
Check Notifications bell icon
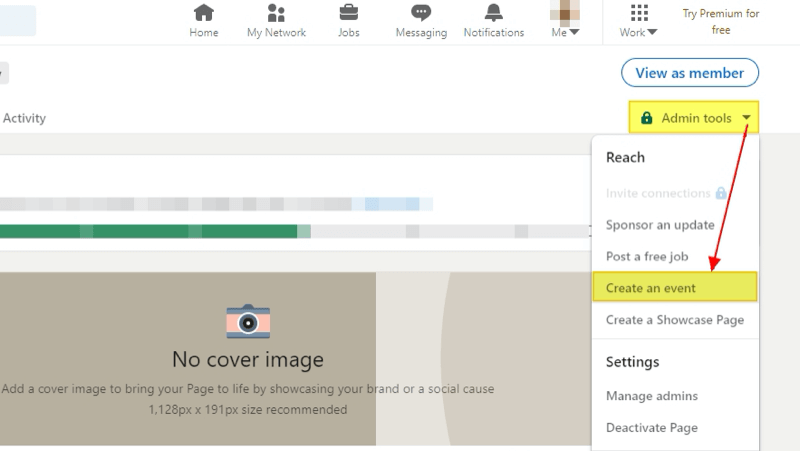[x=493, y=12]
